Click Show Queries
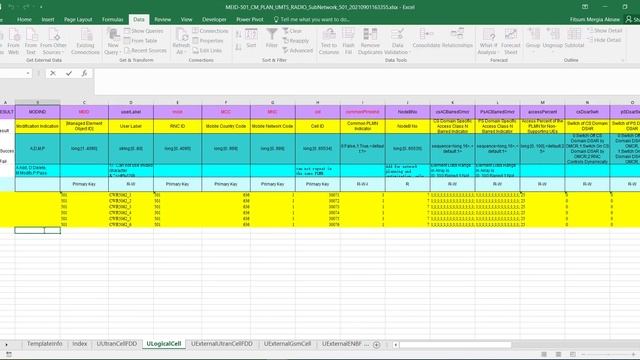This screenshot has height=360, width=640. pos(144,31)
